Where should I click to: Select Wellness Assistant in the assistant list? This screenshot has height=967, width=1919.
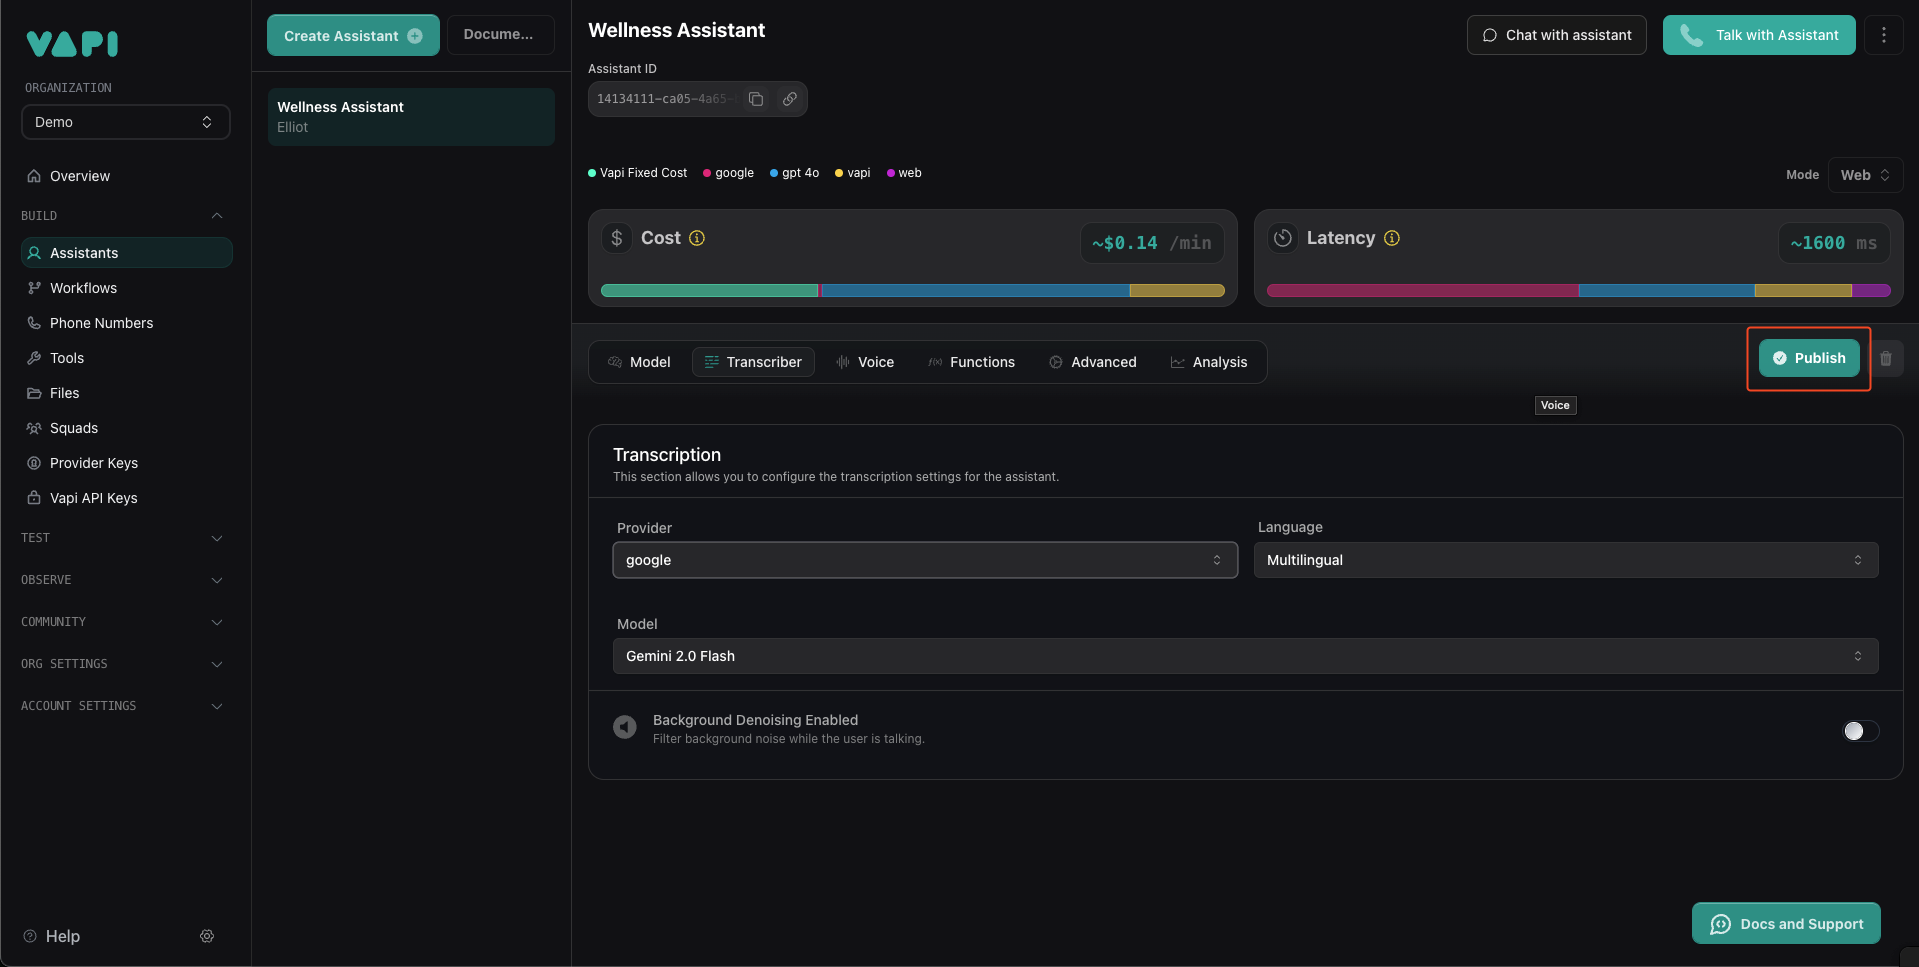tap(410, 117)
